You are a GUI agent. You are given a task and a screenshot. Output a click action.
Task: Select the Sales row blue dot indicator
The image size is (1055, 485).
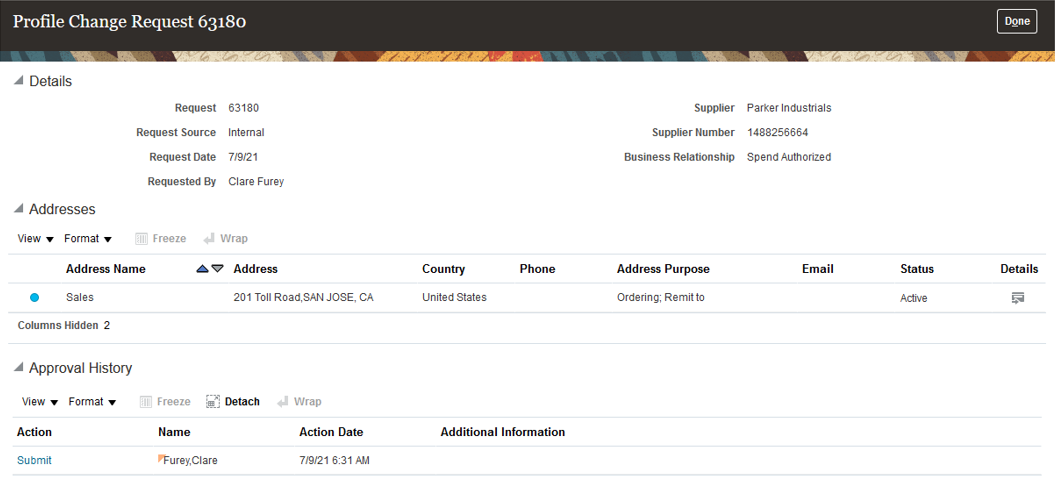pyautogui.click(x=34, y=297)
